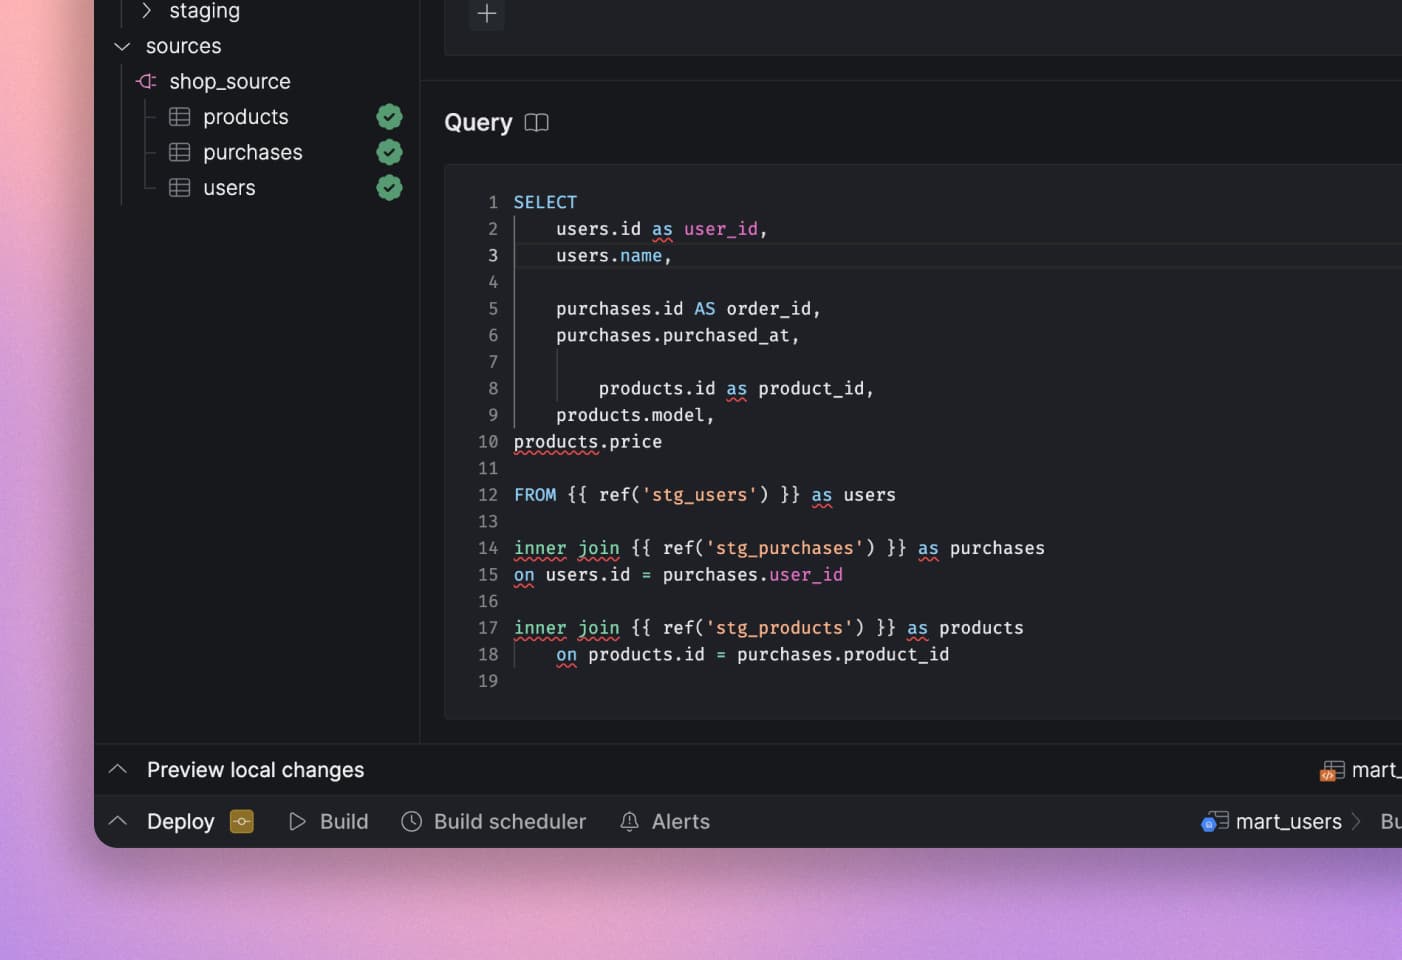Open the purchases source table
Screen dimensions: 1402x960
coord(252,152)
